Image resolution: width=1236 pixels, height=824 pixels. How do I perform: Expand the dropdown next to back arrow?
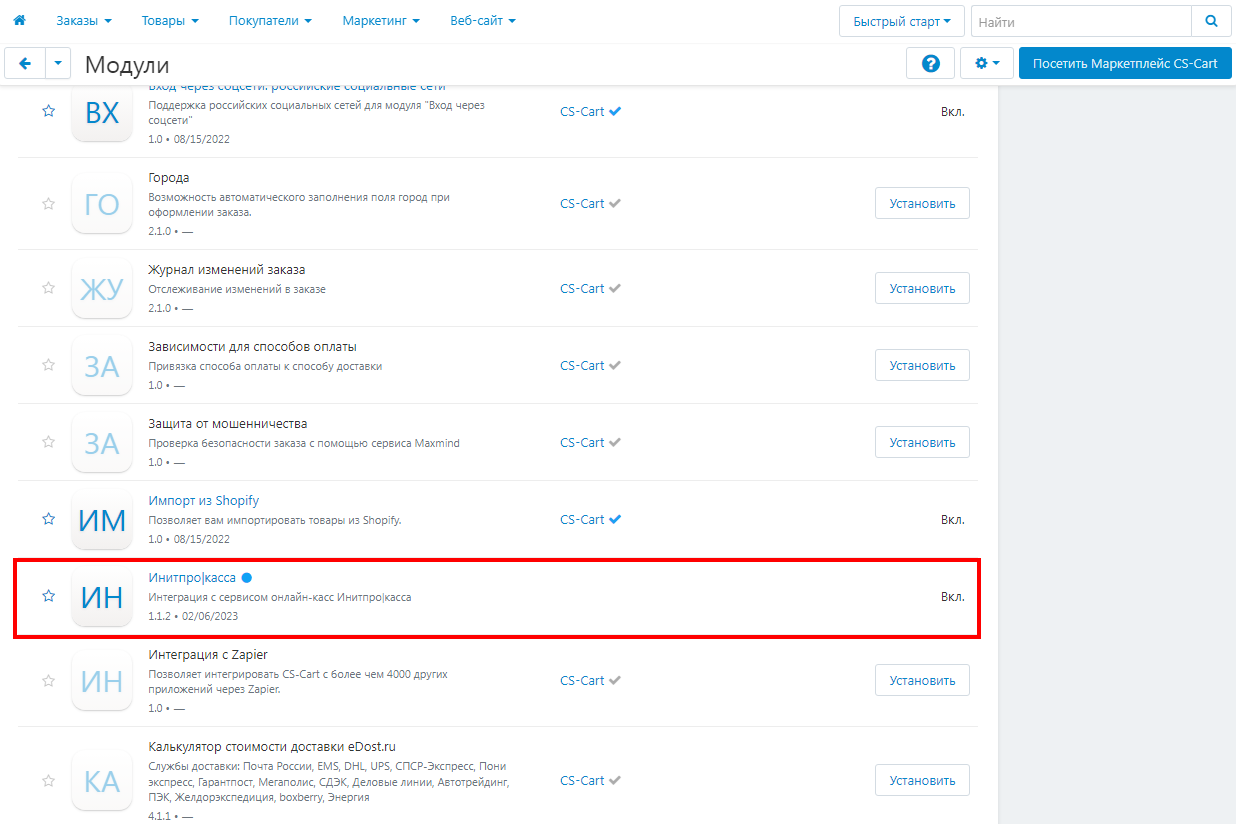tap(58, 63)
